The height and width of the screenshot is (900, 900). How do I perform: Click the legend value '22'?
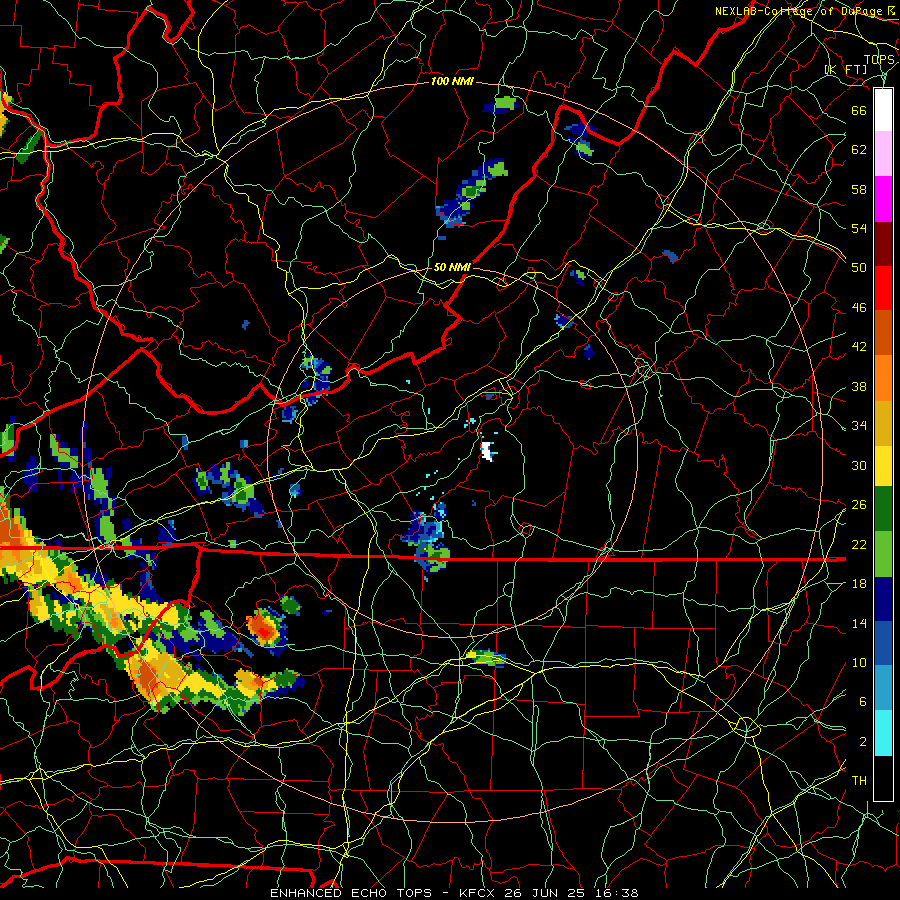[859, 545]
